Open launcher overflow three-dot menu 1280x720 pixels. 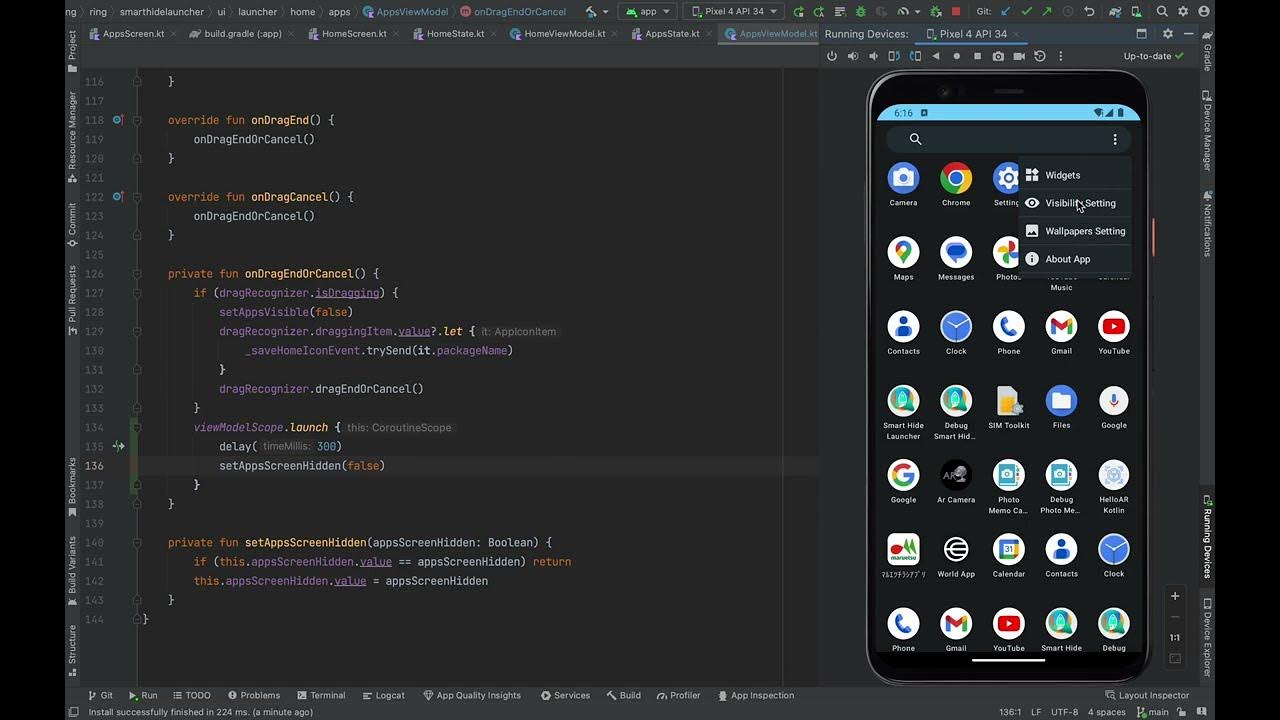point(1115,140)
